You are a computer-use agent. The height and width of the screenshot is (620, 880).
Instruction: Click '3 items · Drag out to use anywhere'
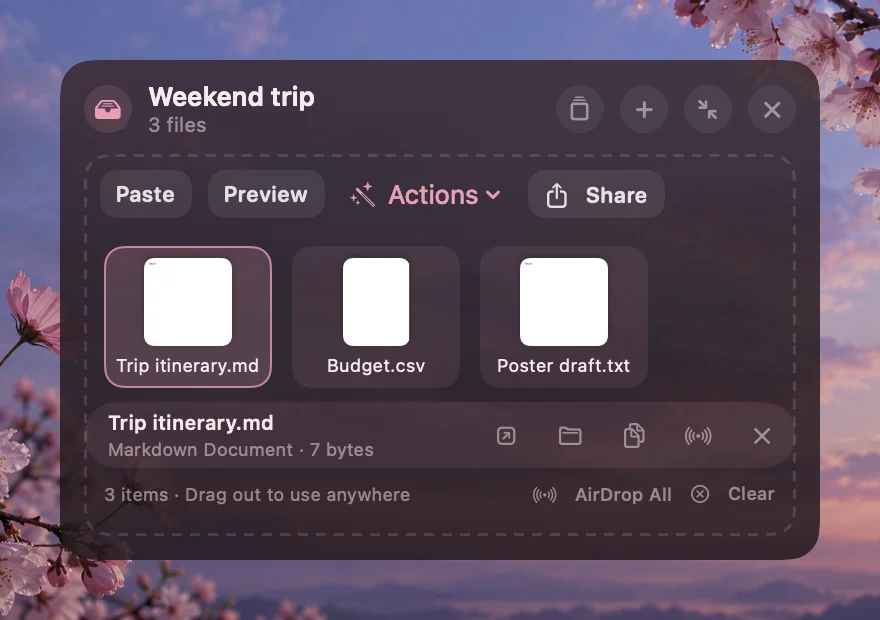click(x=257, y=495)
